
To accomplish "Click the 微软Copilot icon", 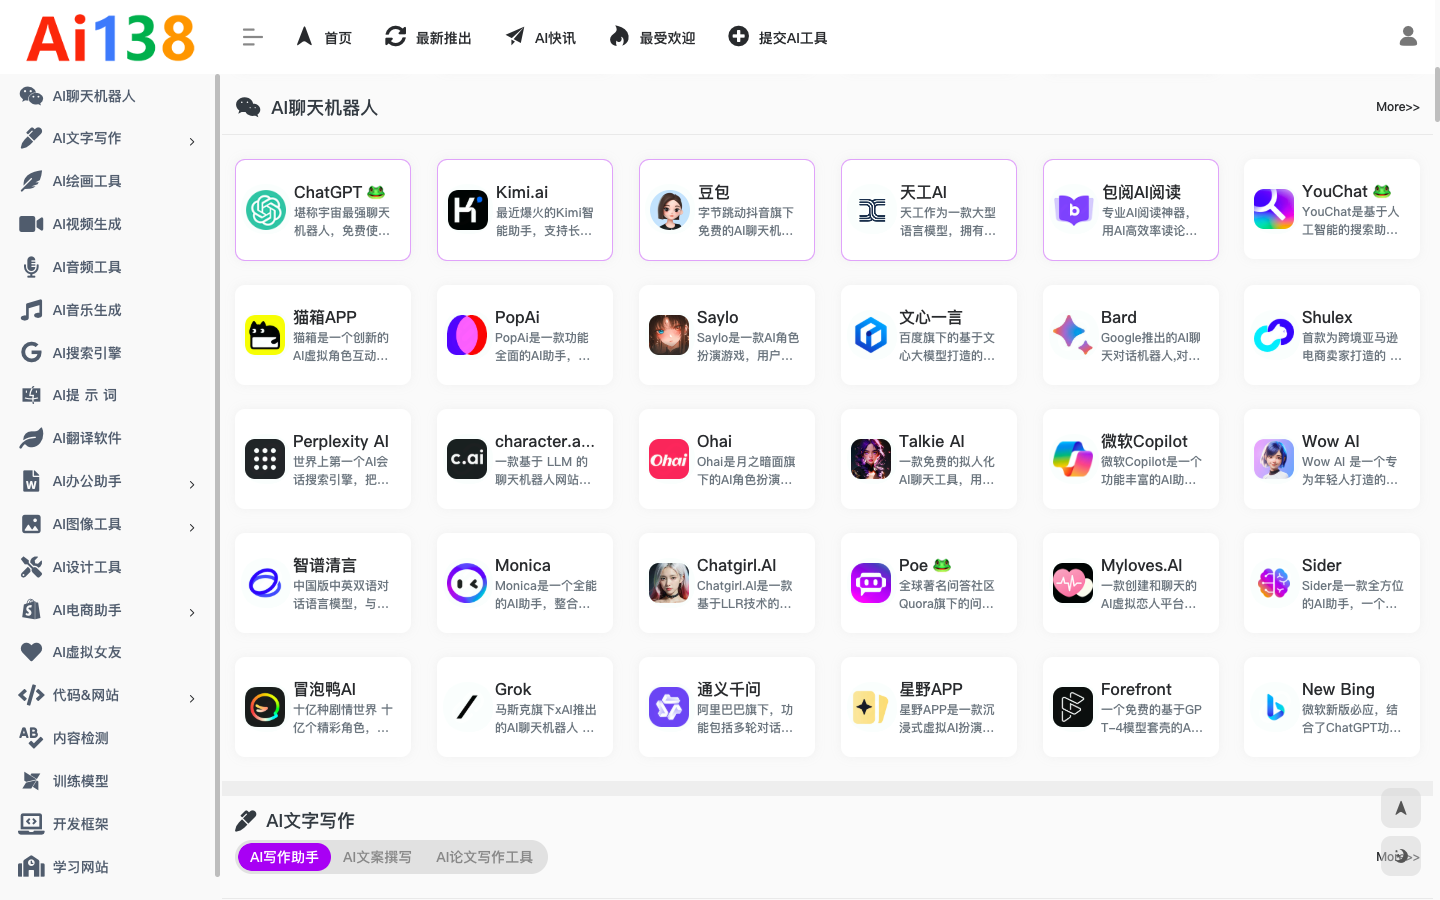I will click(x=1073, y=459).
